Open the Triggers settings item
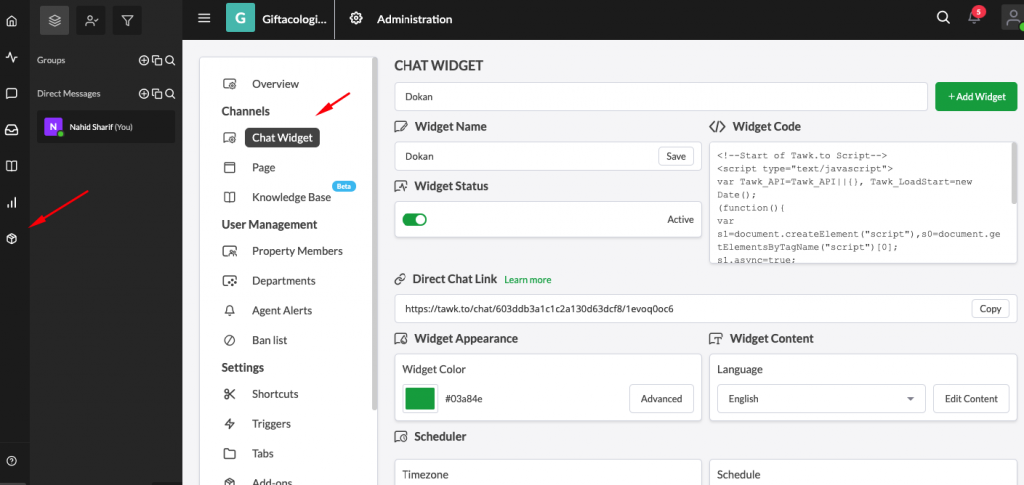1024x485 pixels. coord(271,424)
